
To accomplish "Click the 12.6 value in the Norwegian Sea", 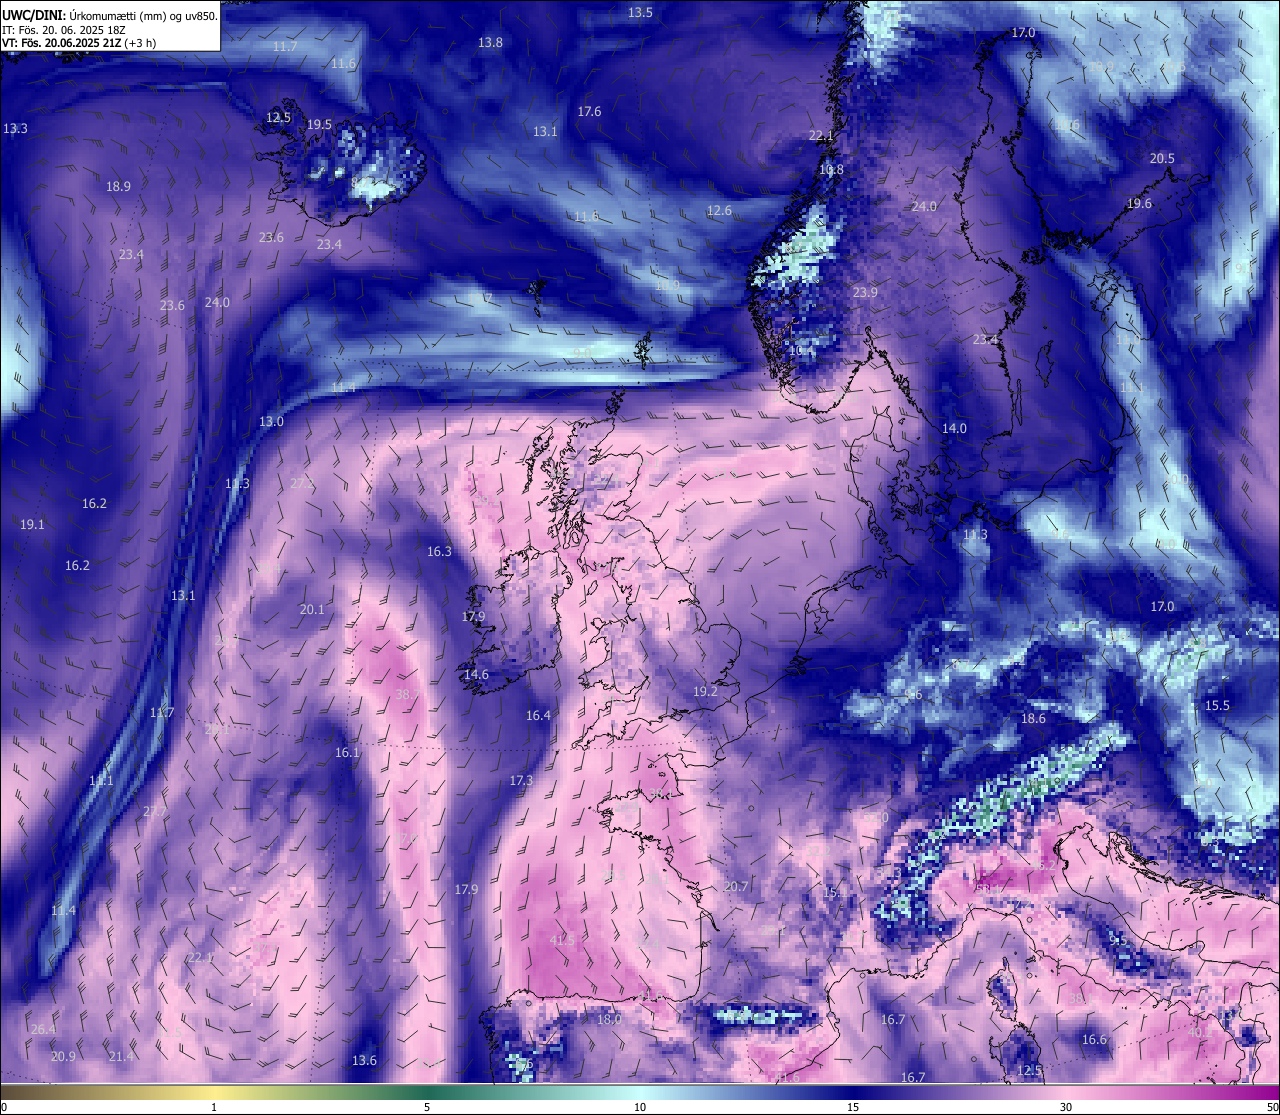I will click(719, 211).
